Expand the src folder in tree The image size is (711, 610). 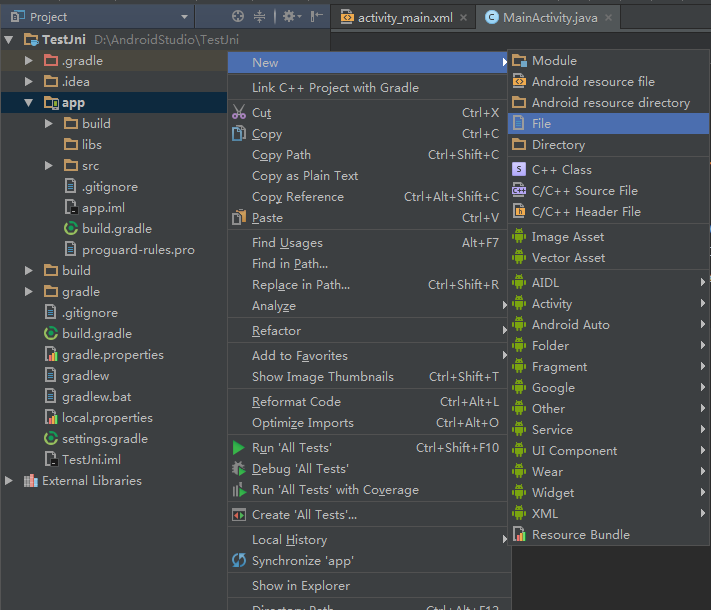48,166
